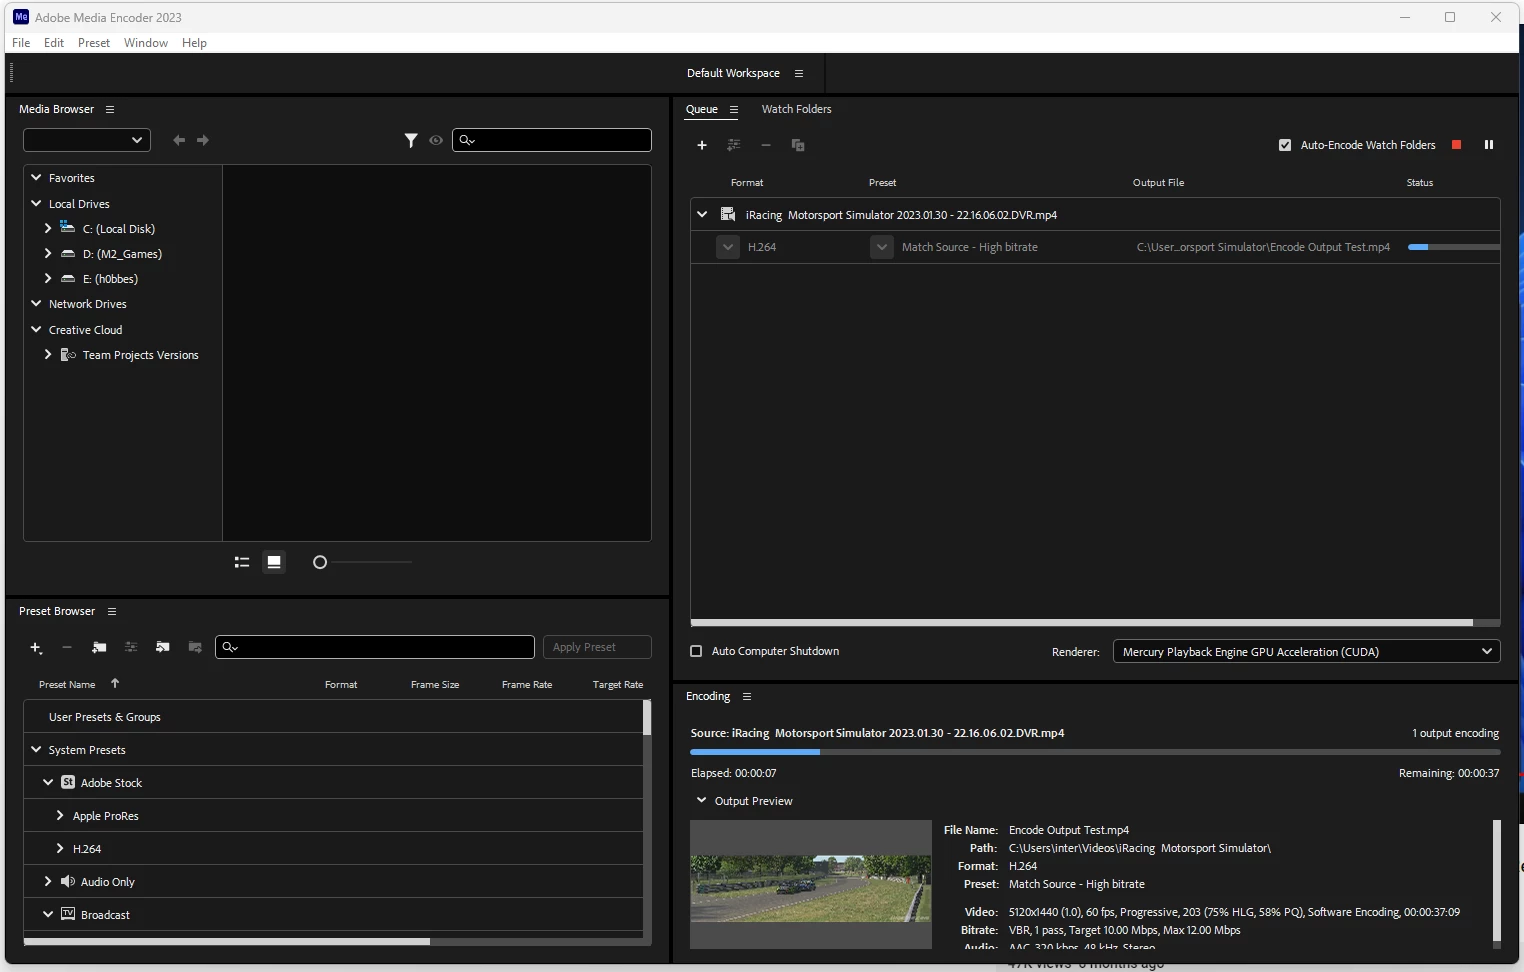Viewport: 1524px width, 972px height.
Task: Click the Create new preset plus icon
Action: 36,648
